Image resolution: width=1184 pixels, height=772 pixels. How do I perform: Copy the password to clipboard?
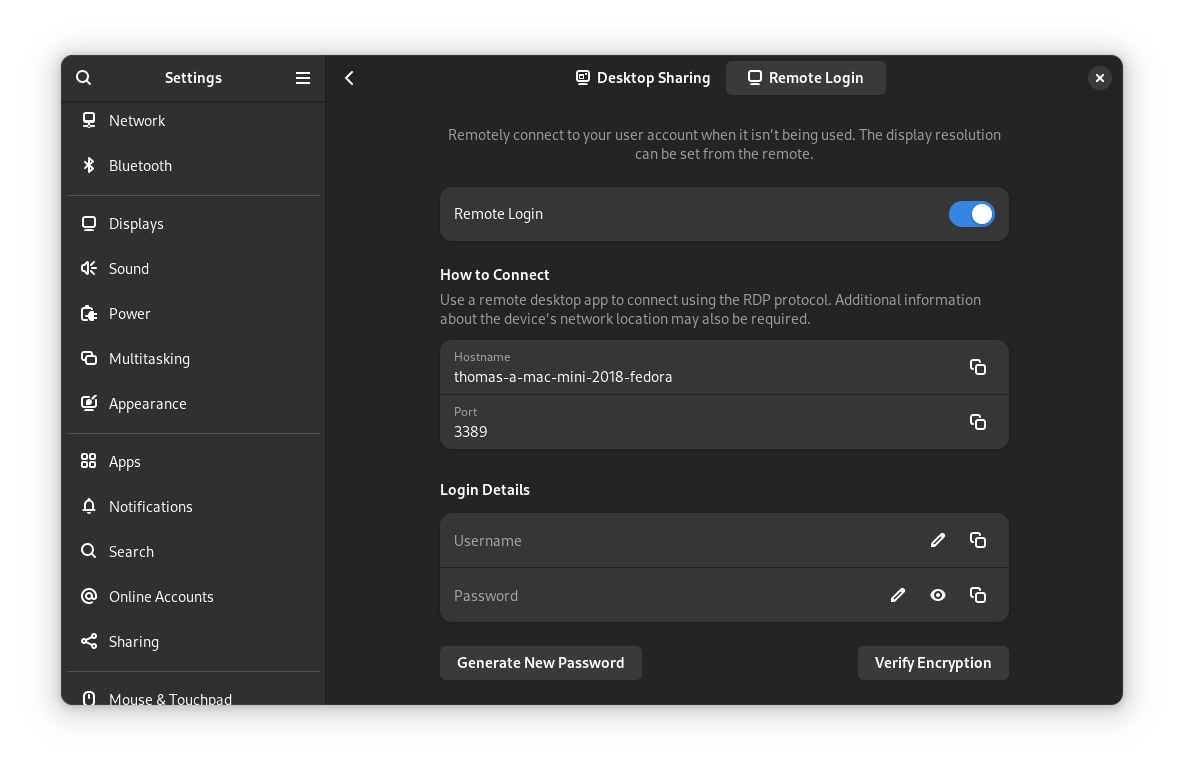tap(977, 595)
